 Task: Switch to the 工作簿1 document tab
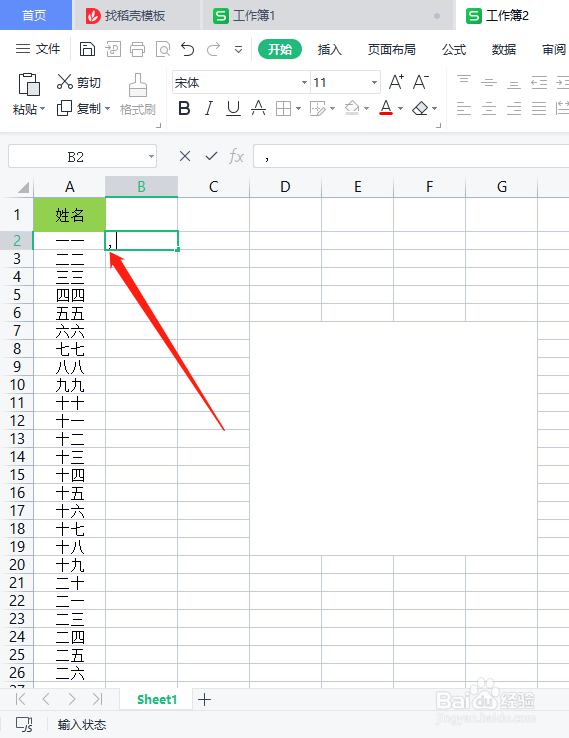327,16
